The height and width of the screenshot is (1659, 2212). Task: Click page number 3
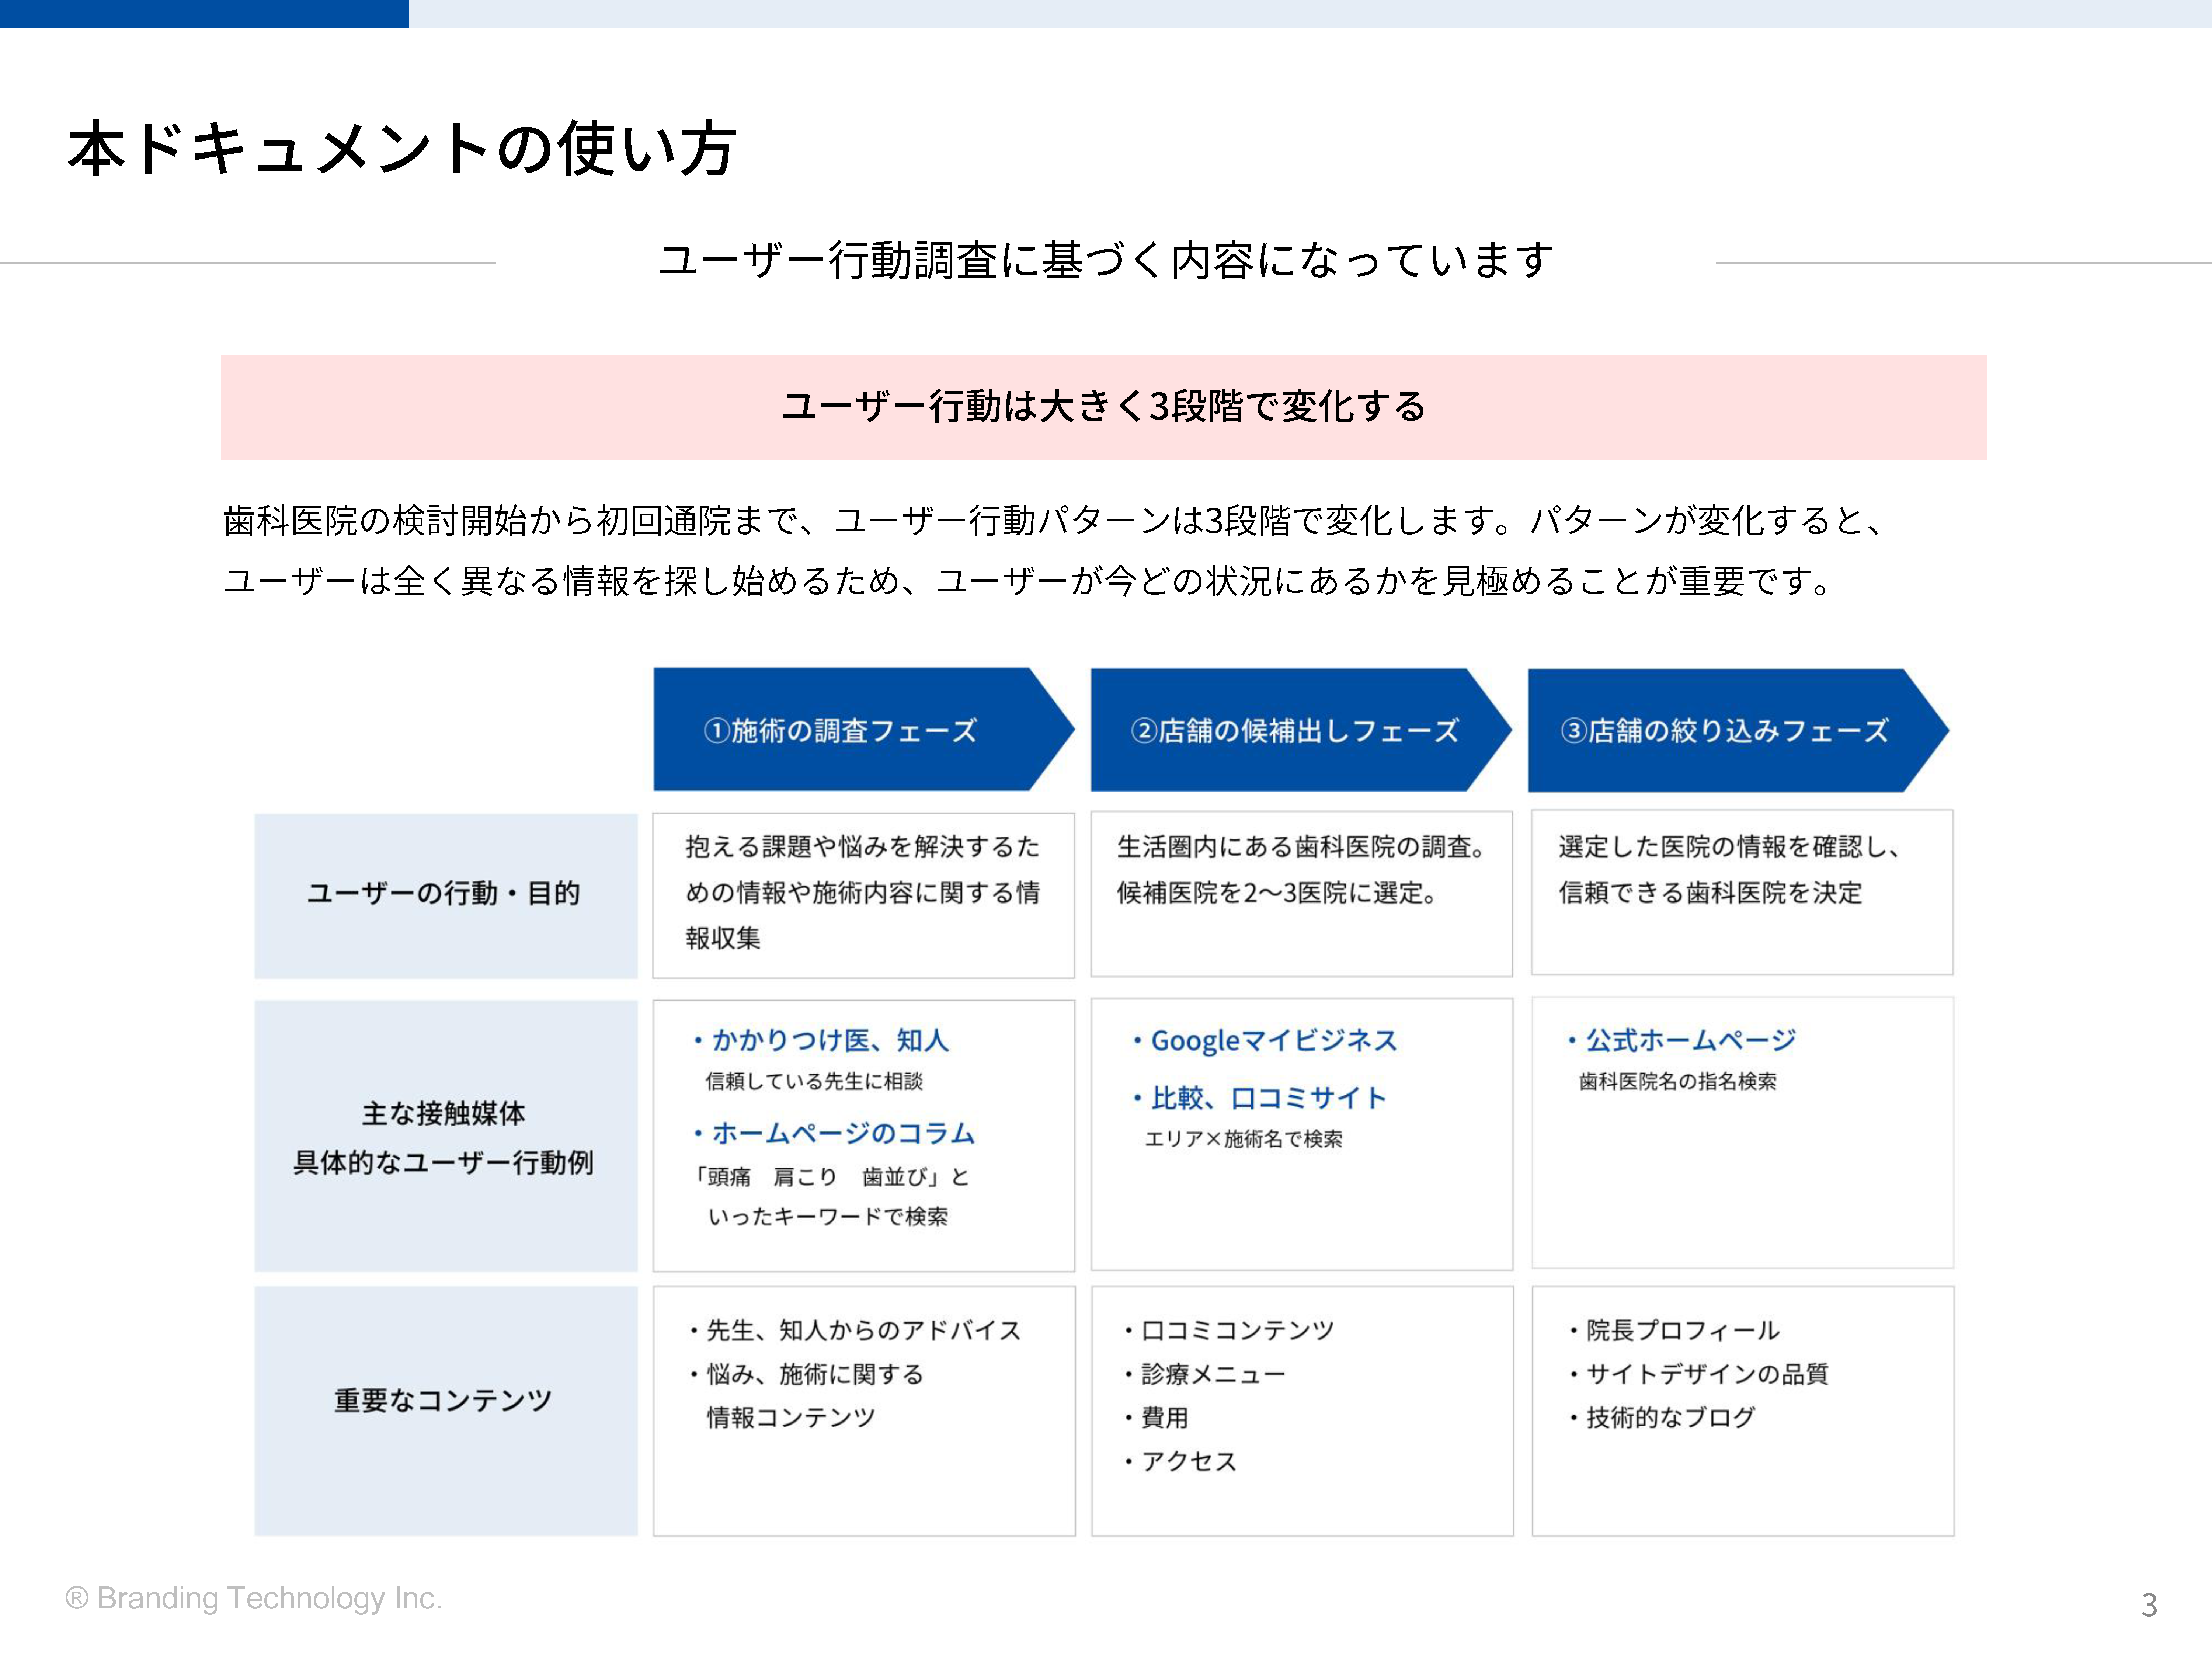pyautogui.click(x=2149, y=1605)
